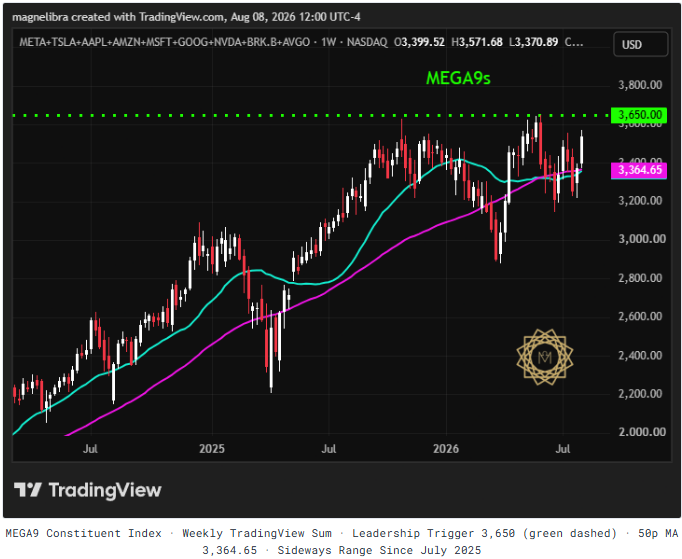682x559 pixels.
Task: Click the open value O3,399.52
Action: (419, 42)
